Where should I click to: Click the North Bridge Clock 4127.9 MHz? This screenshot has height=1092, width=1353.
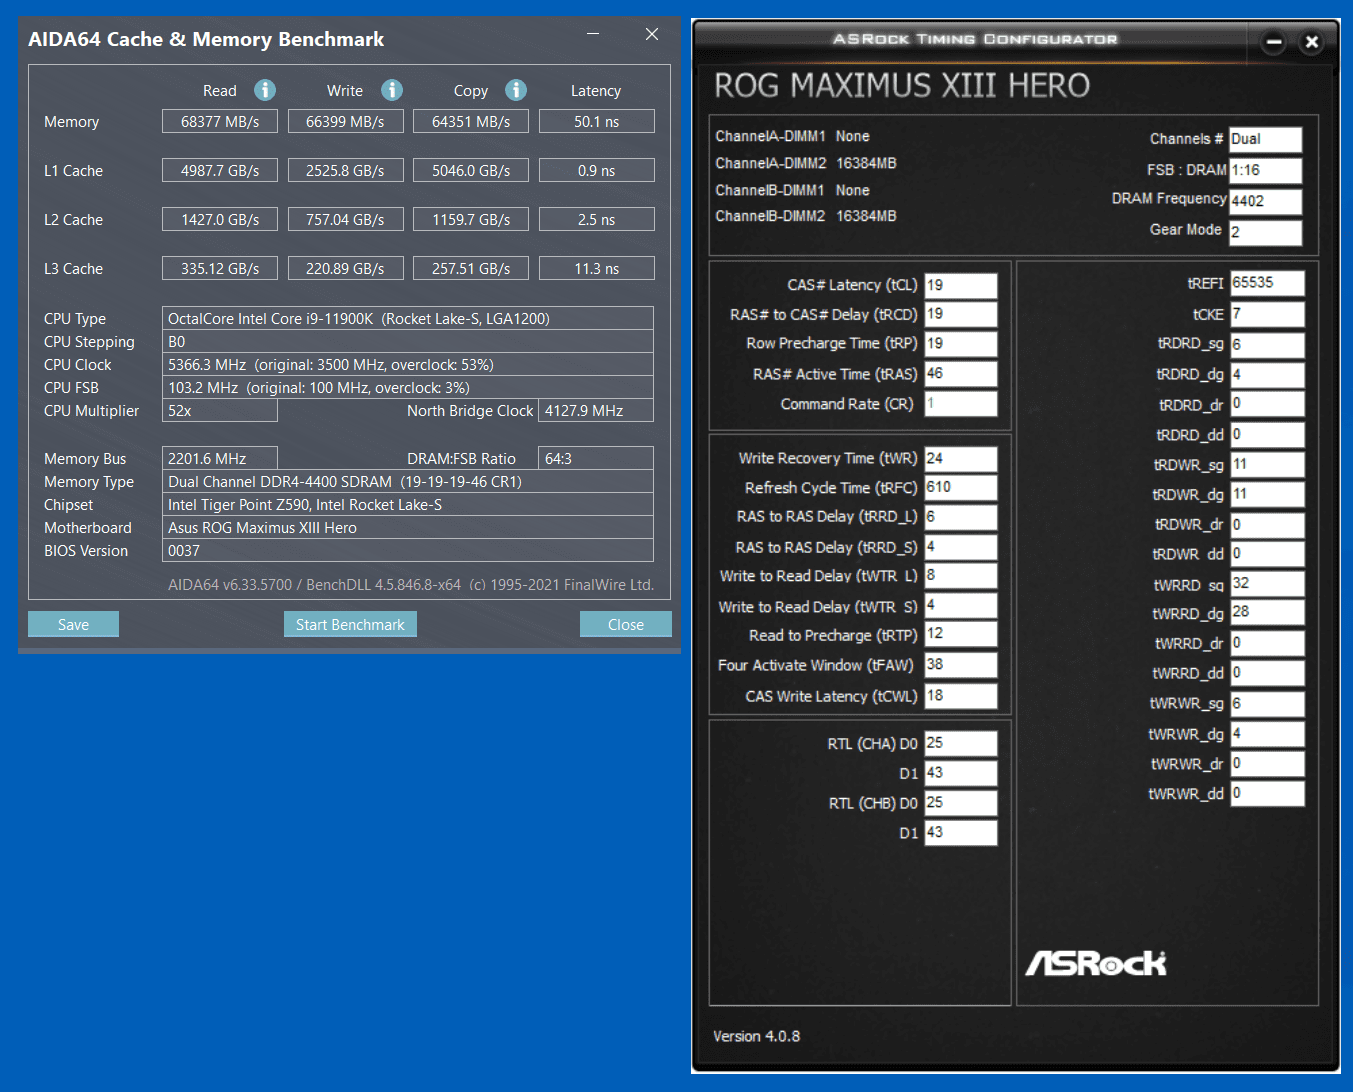click(596, 410)
